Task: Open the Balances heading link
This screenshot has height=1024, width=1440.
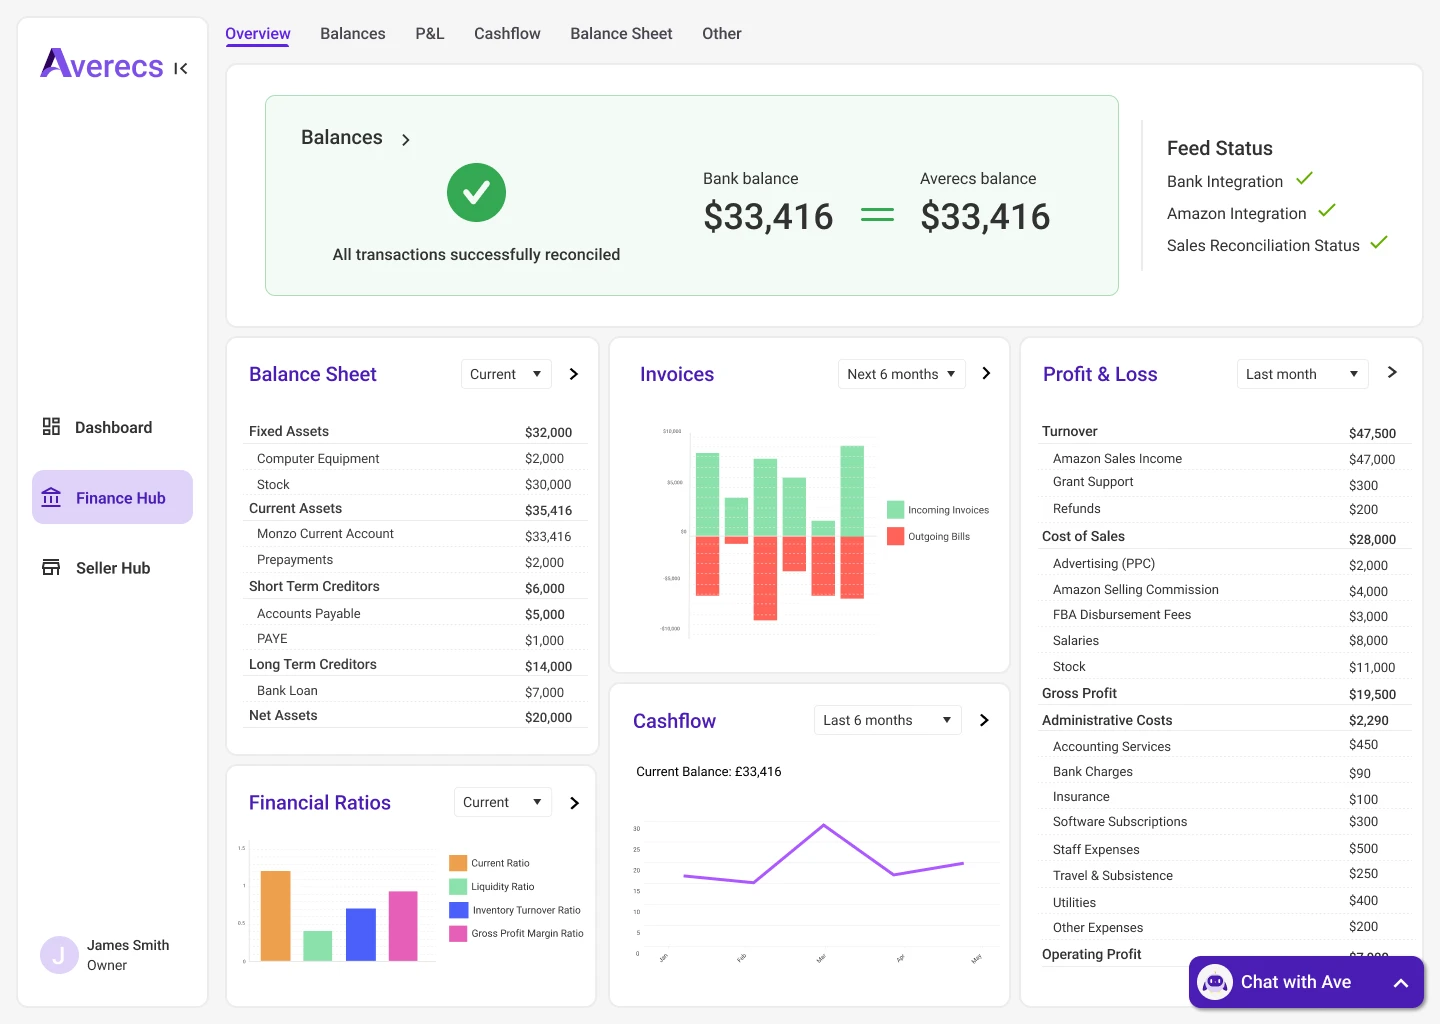Action: [342, 138]
